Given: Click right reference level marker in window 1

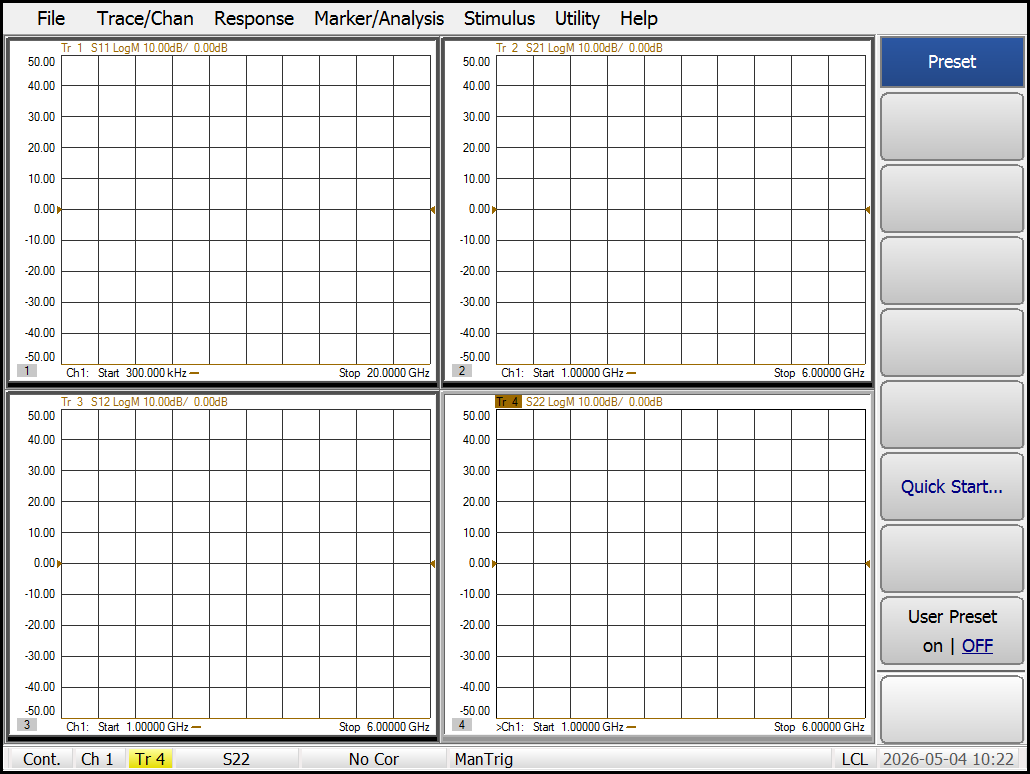Looking at the screenshot, I should pyautogui.click(x=433, y=210).
